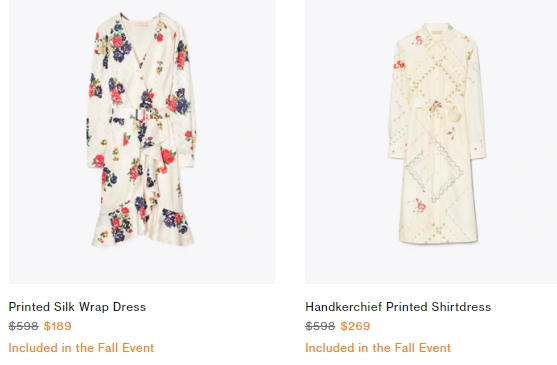This screenshot has height=365, width=557.
Task: Select the $189 sale price
Action: point(58,326)
